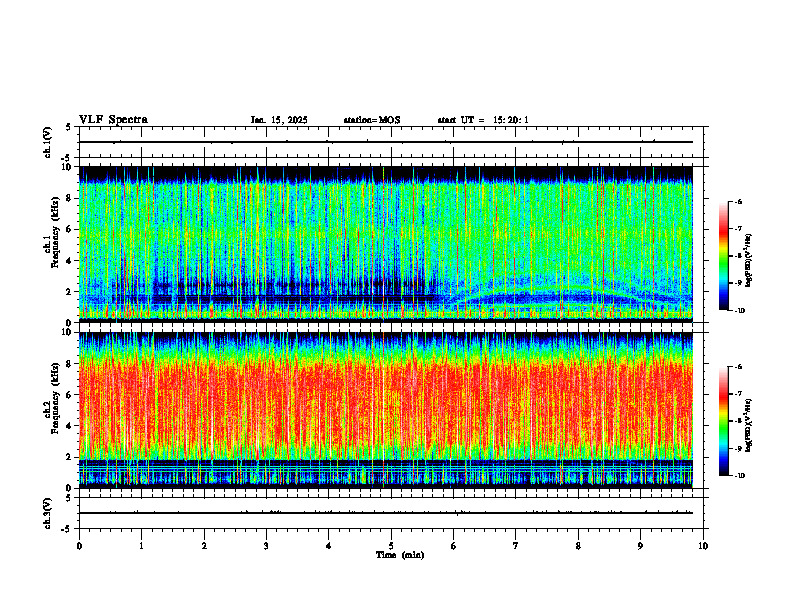This screenshot has width=792, height=612.
Task: Click the "ch.3(V)" axis label
Action: click(48, 513)
